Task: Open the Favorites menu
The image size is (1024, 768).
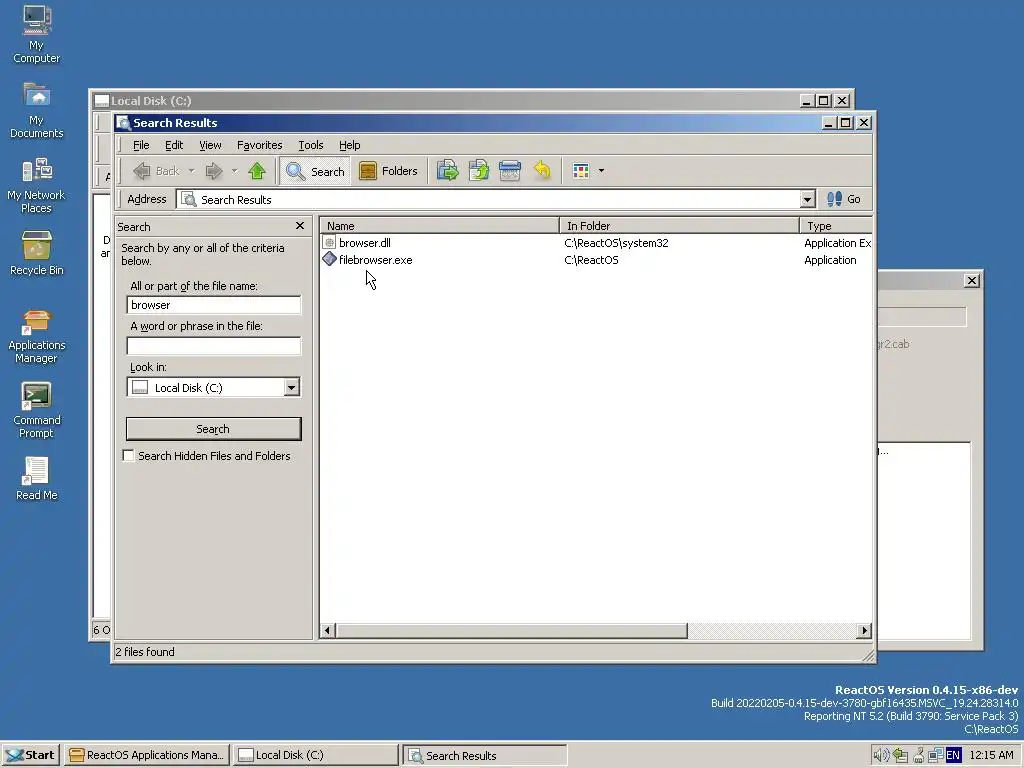Action: [x=259, y=145]
